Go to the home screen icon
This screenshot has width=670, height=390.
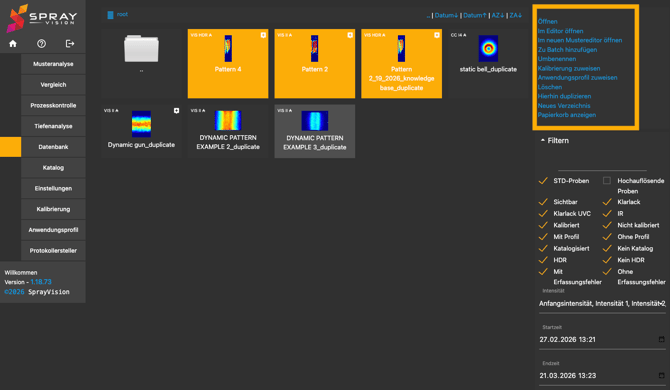tap(13, 44)
